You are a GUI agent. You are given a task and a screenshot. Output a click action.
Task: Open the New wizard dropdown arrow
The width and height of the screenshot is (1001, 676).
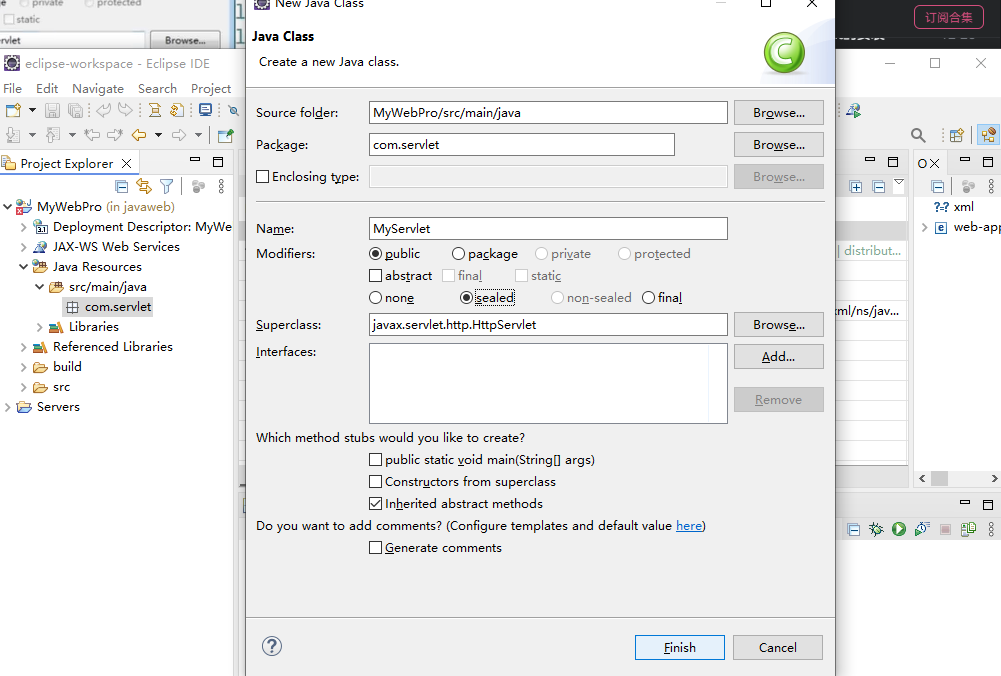coord(32,110)
